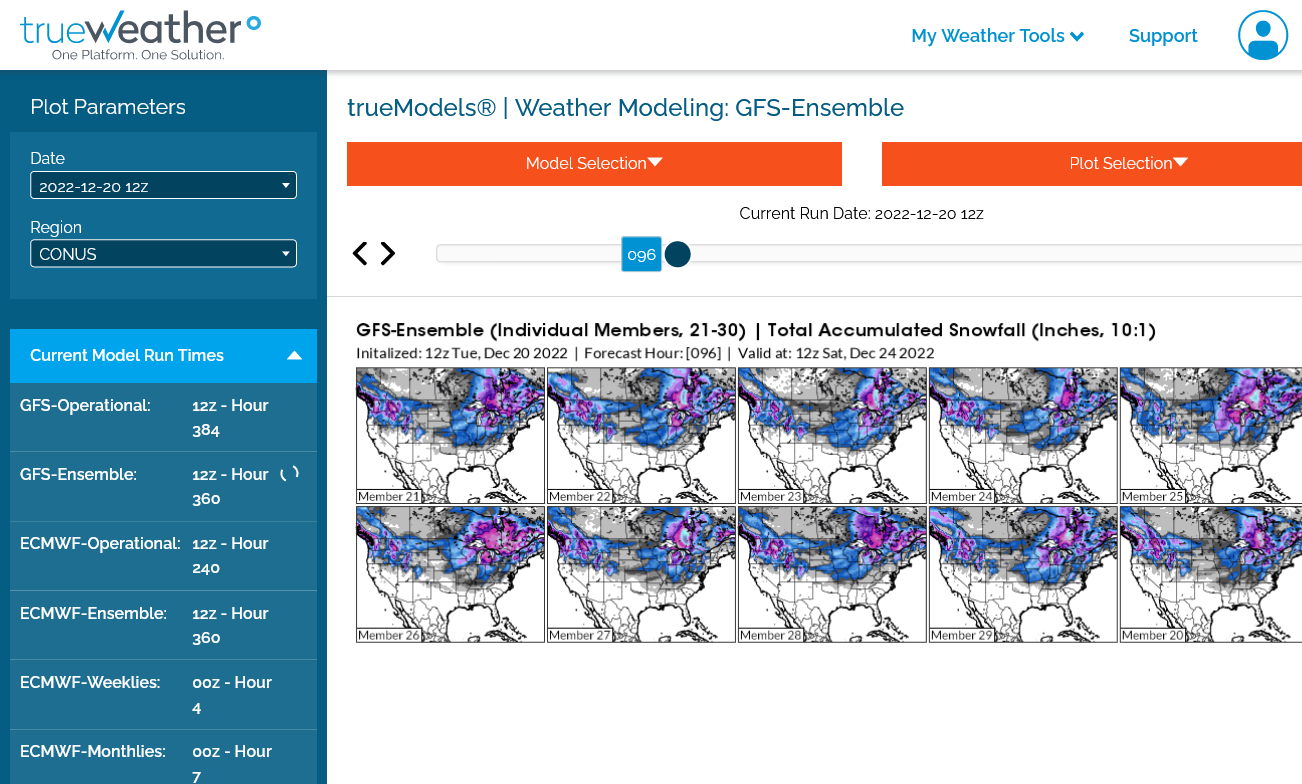The image size is (1302, 784).
Task: Click the Initialized and Valid at line
Action: pyautogui.click(x=645, y=353)
